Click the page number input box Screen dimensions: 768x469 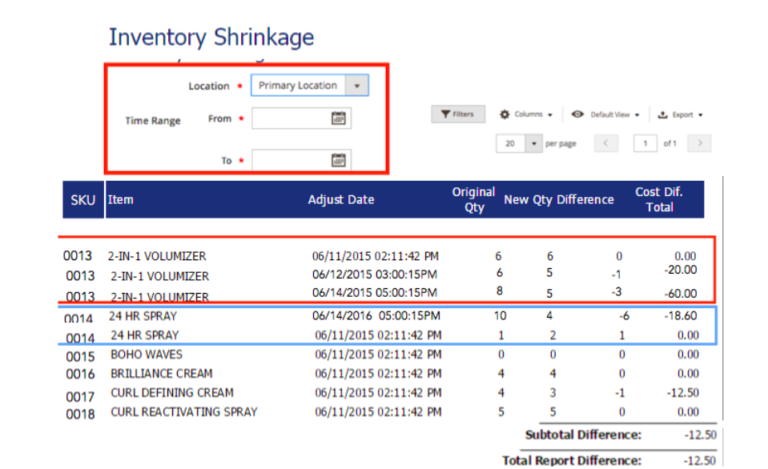645,143
